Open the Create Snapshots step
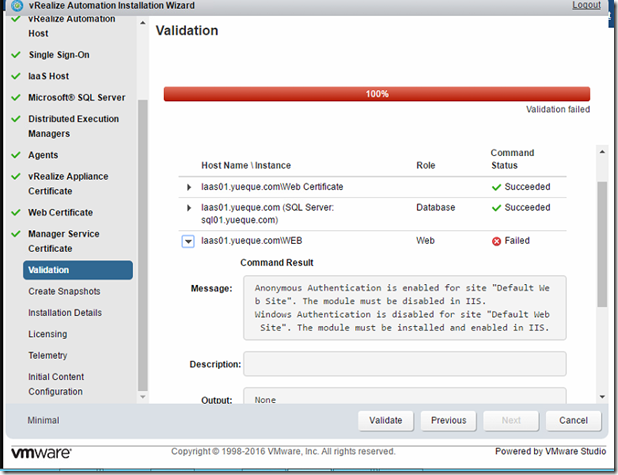618x475 pixels. tap(64, 291)
